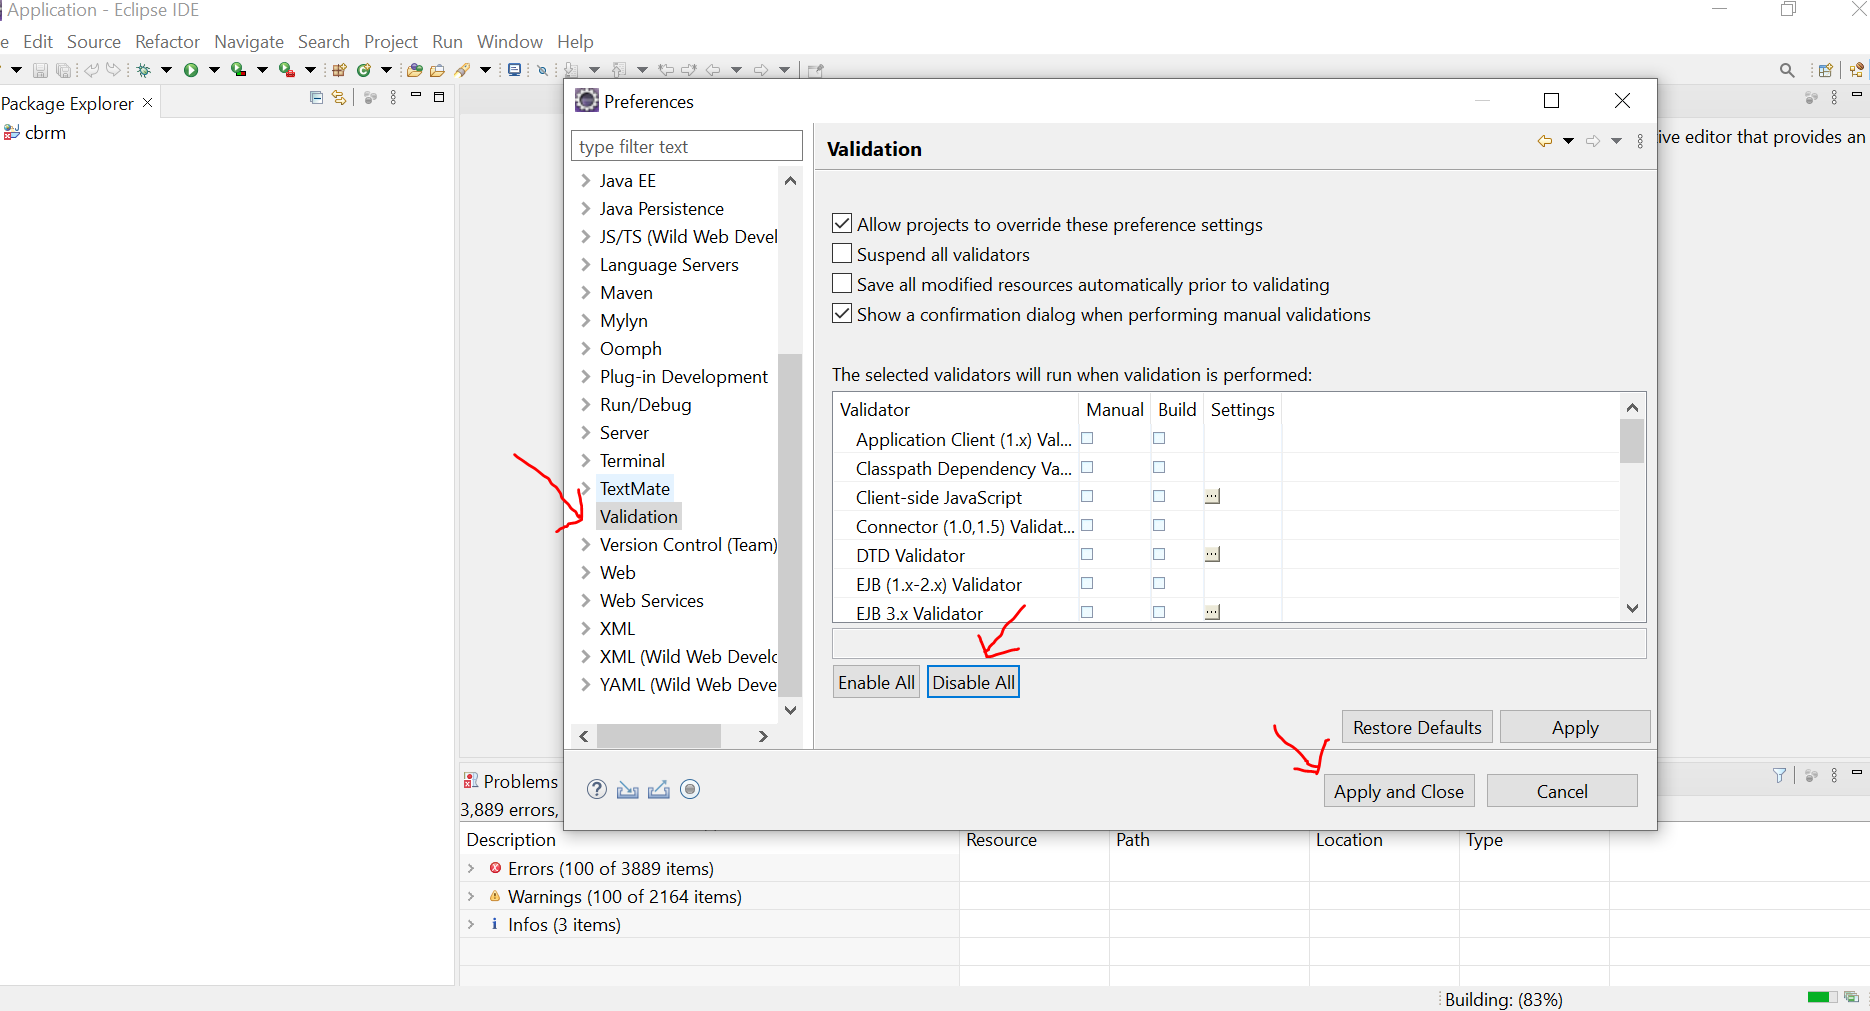Toggle Show a confirmation dialog checkbox
Screen dimensions: 1870x1011
tap(842, 314)
